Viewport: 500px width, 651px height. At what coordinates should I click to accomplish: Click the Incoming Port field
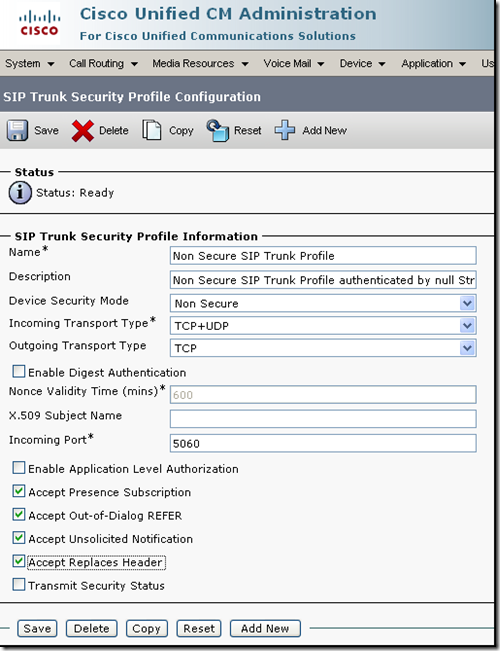tap(323, 443)
